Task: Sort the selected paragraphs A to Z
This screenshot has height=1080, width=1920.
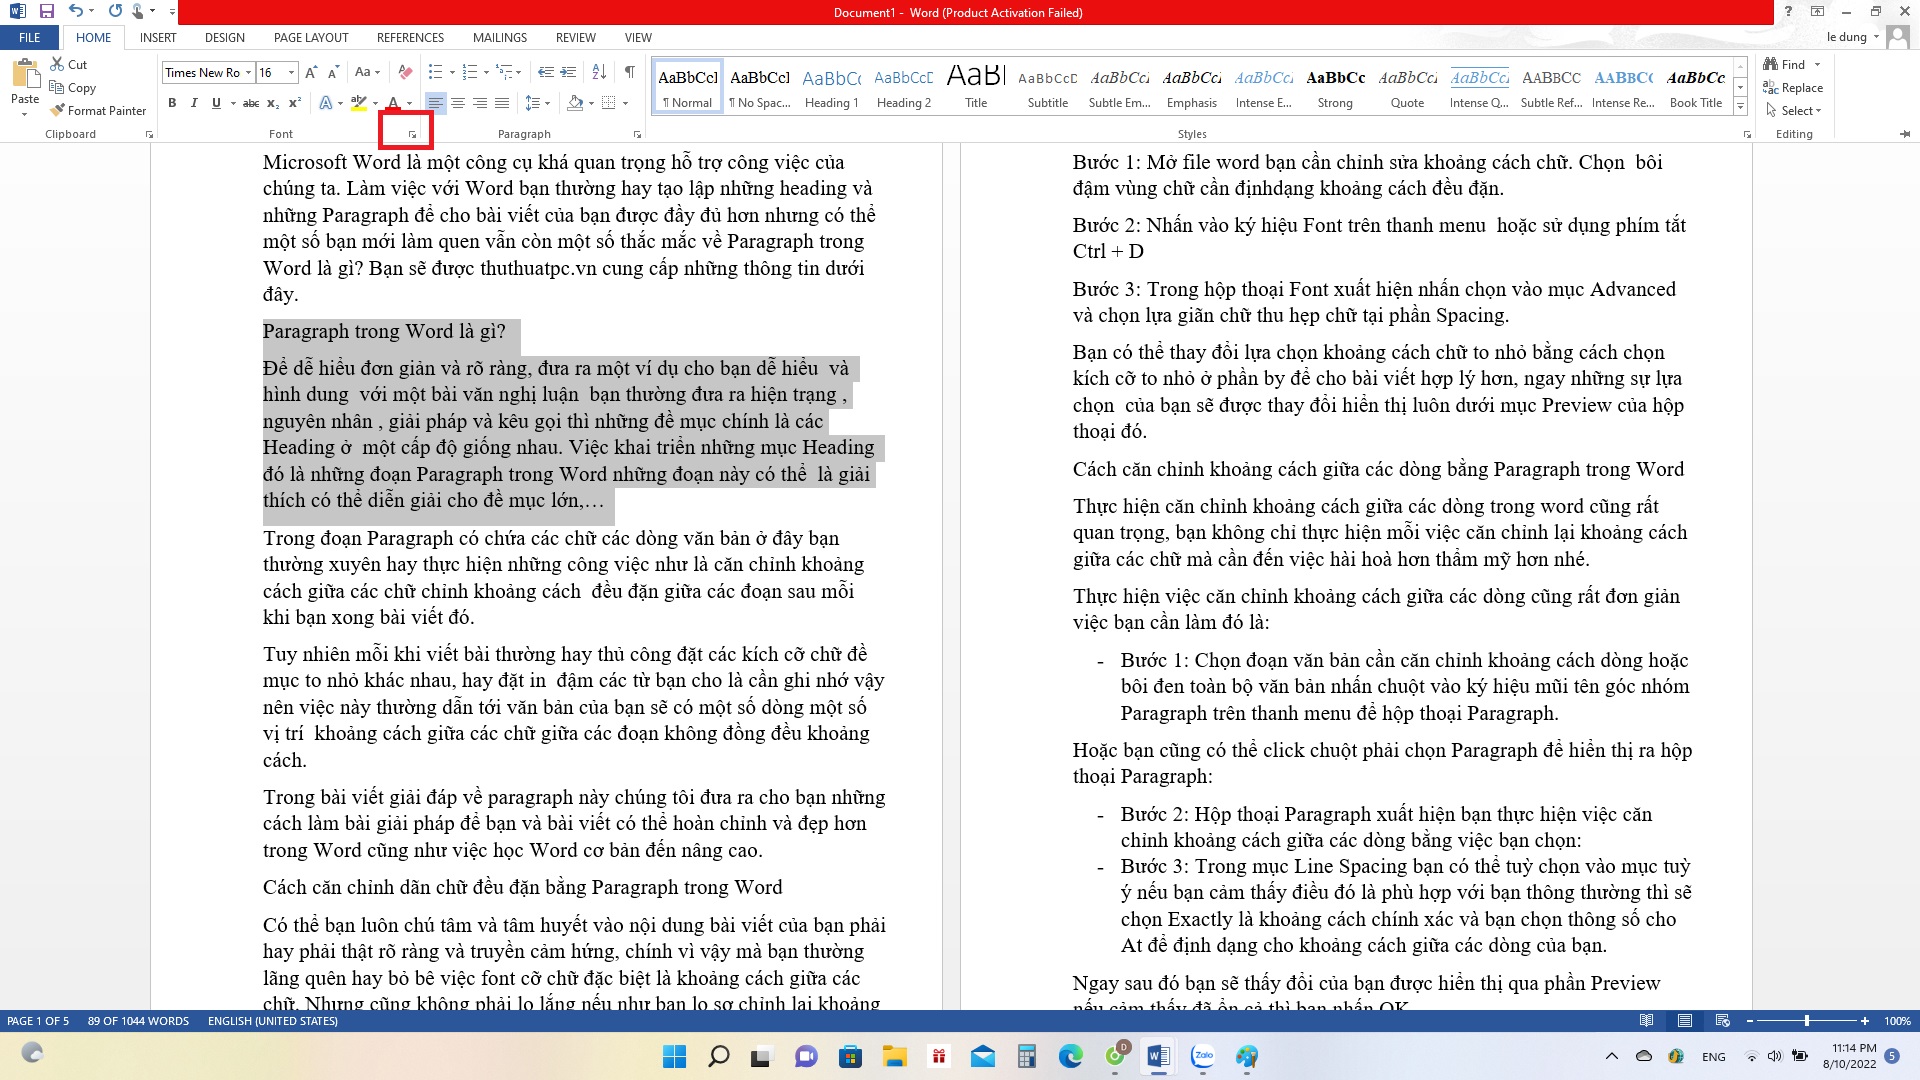Action: pyautogui.click(x=599, y=72)
